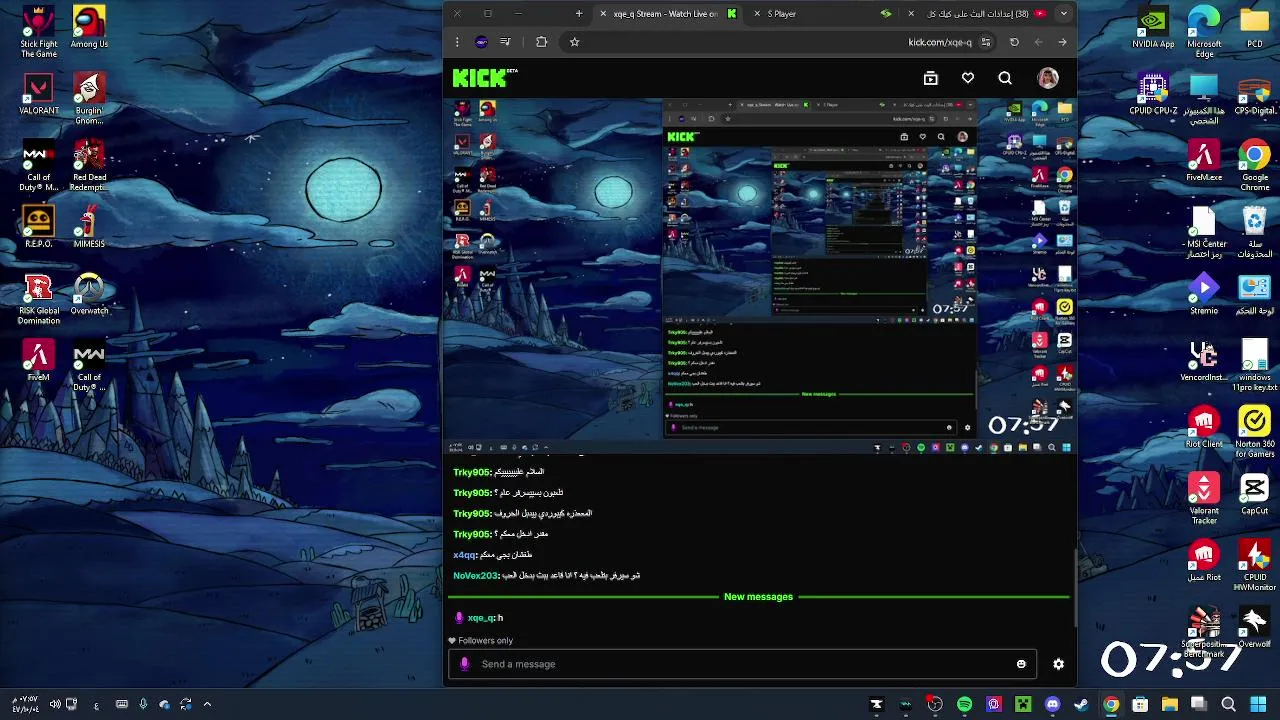Open the Among Us desktop shortcut

(x=89, y=27)
